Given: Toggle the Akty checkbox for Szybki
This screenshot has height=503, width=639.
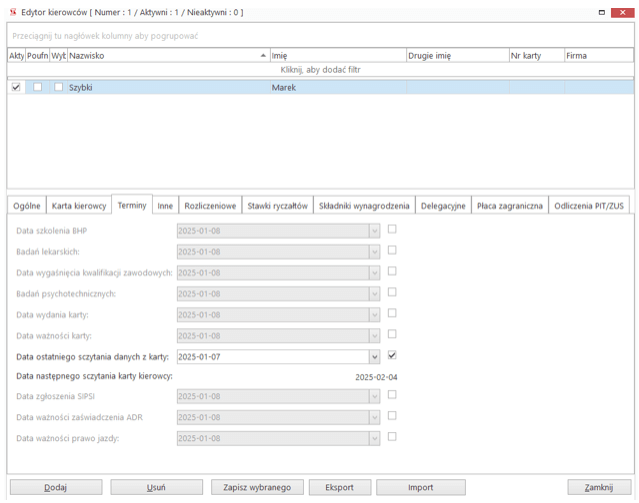Looking at the screenshot, I should pyautogui.click(x=15, y=88).
